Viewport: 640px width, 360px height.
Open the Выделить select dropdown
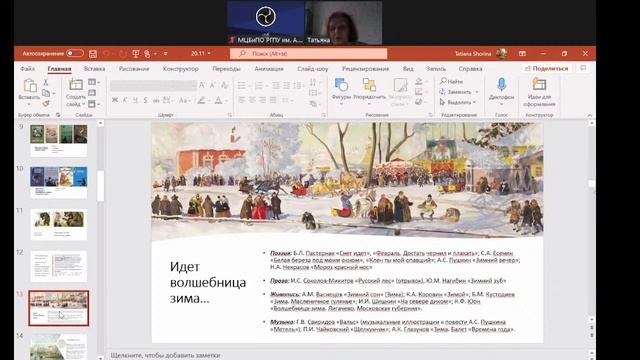[x=458, y=102]
